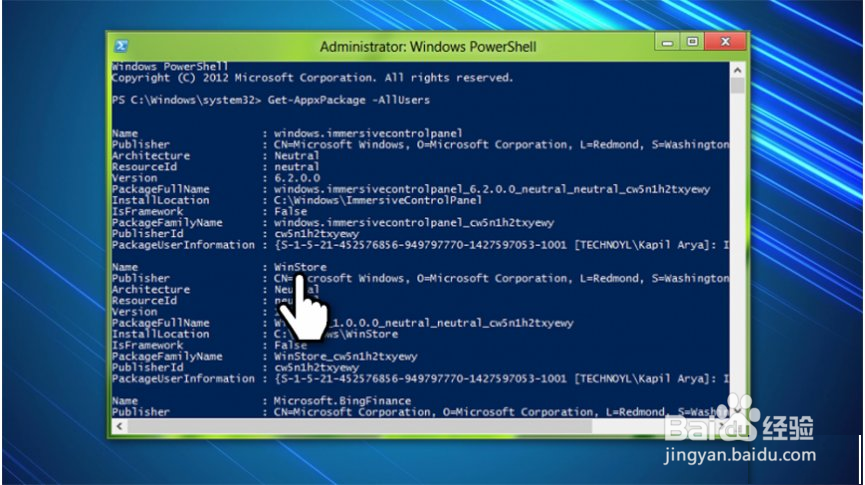
Task: Click windows.immersivecontrolpanel PackageFullName value
Action: [492, 189]
